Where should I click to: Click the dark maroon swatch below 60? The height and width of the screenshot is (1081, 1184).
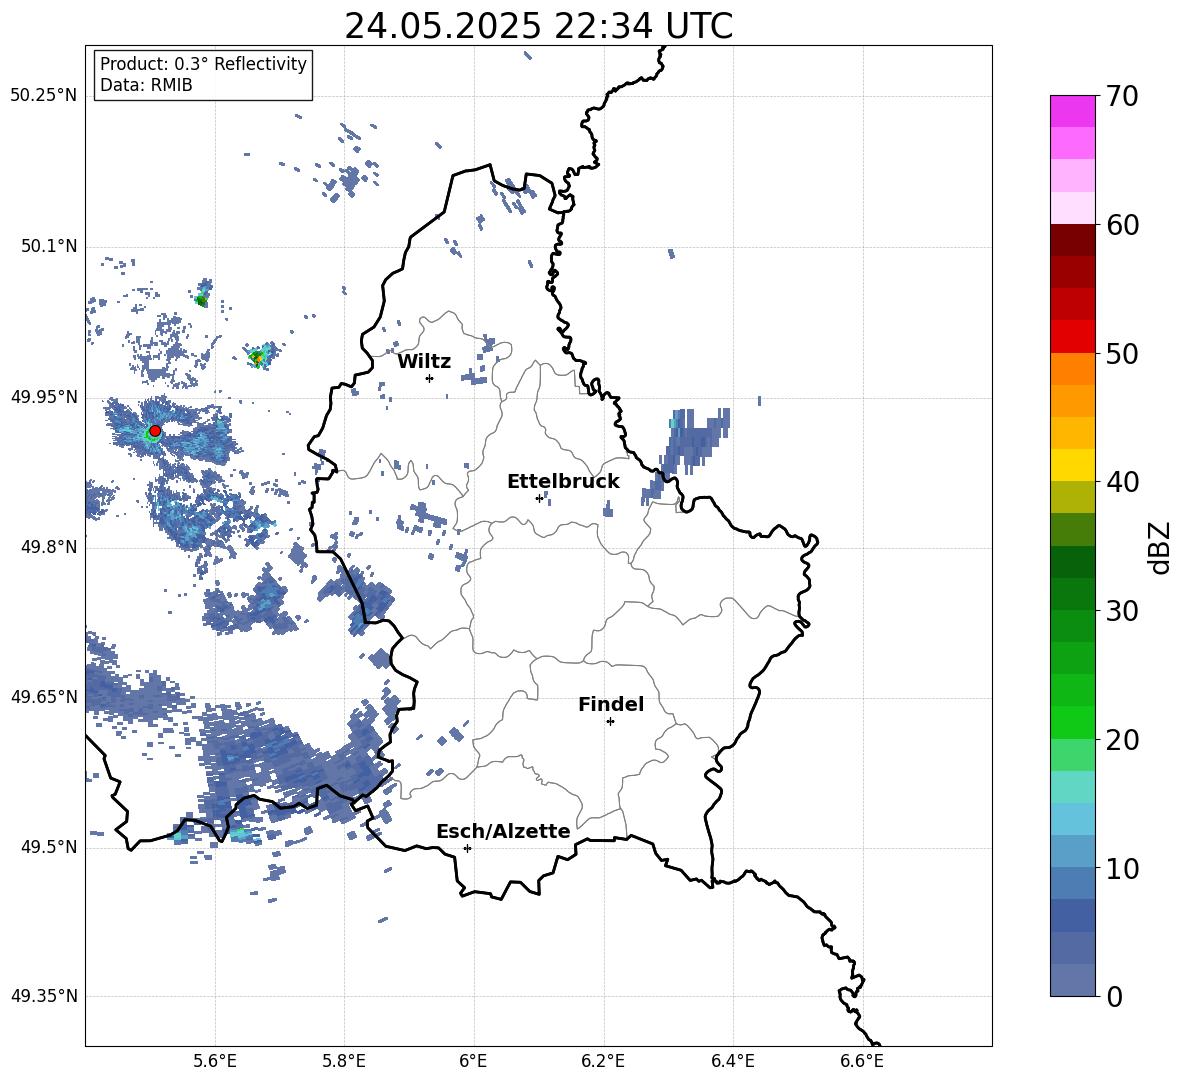point(1072,240)
